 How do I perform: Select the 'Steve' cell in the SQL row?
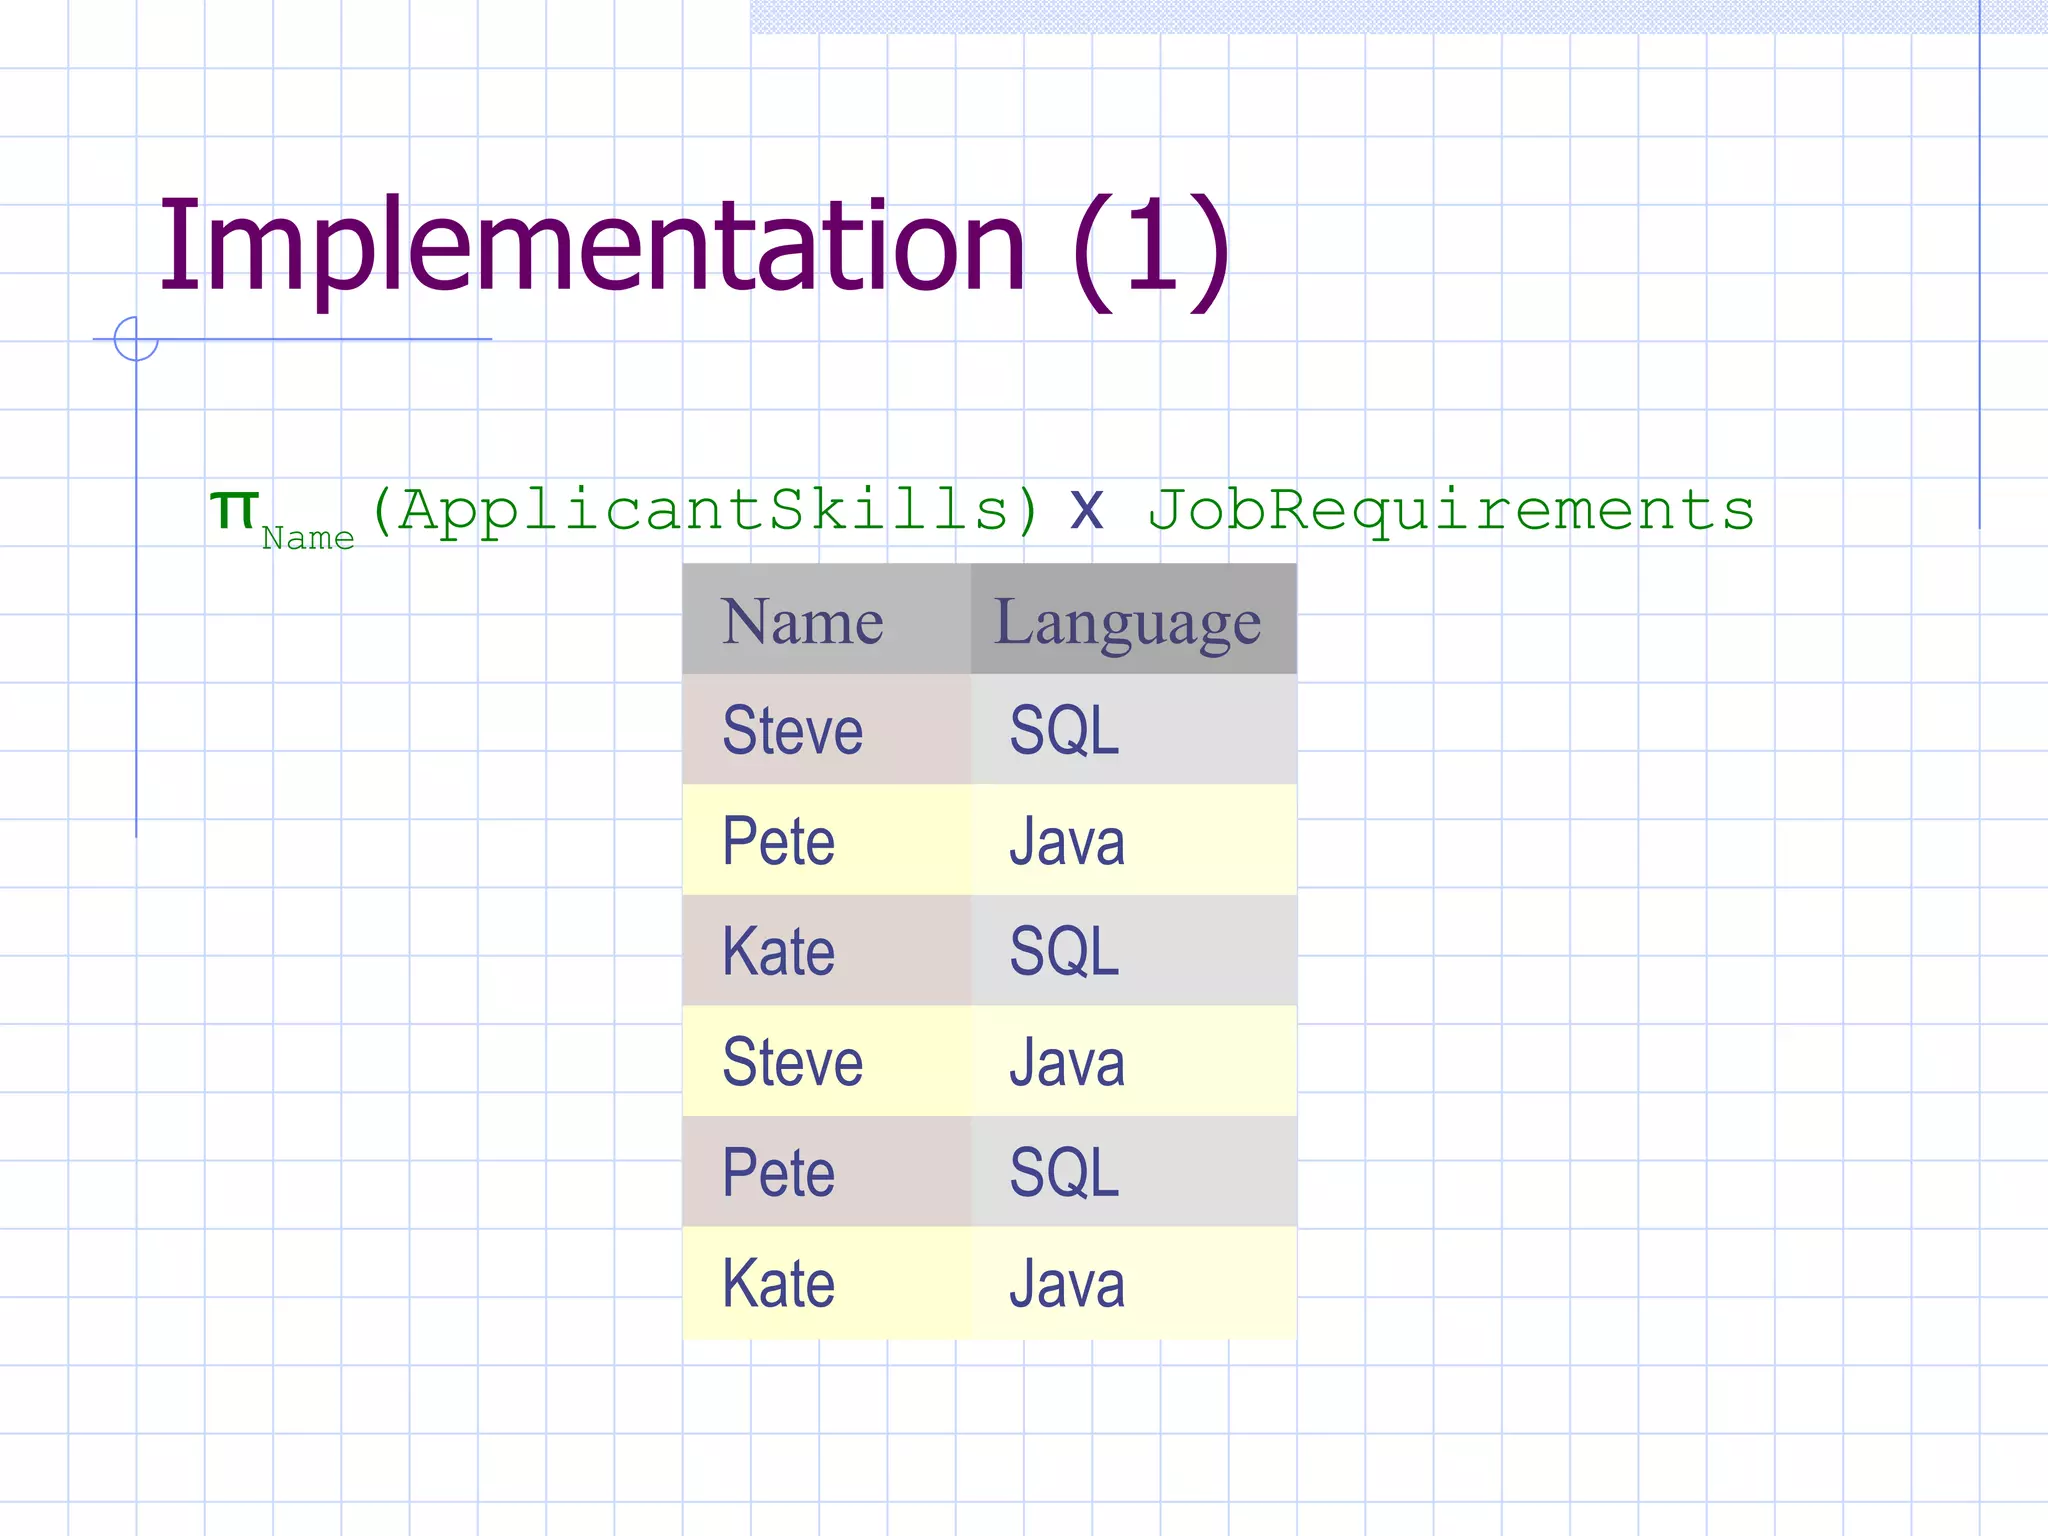click(826, 729)
